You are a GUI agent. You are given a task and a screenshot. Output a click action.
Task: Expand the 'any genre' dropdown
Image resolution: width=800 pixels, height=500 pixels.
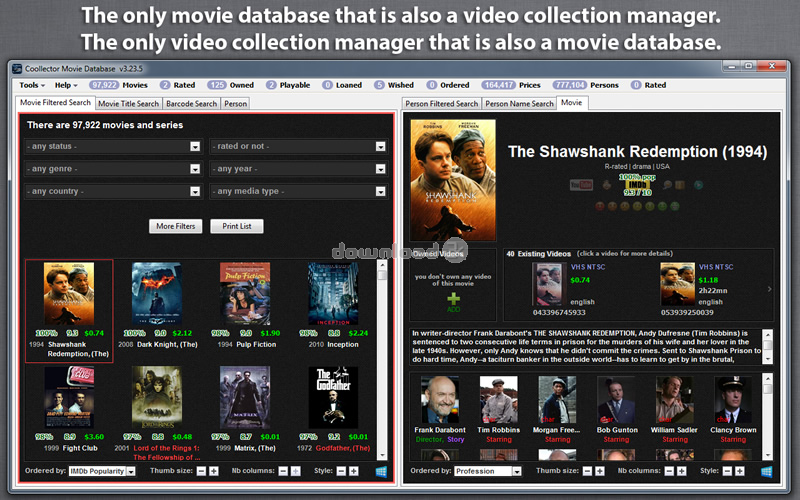tap(114, 169)
